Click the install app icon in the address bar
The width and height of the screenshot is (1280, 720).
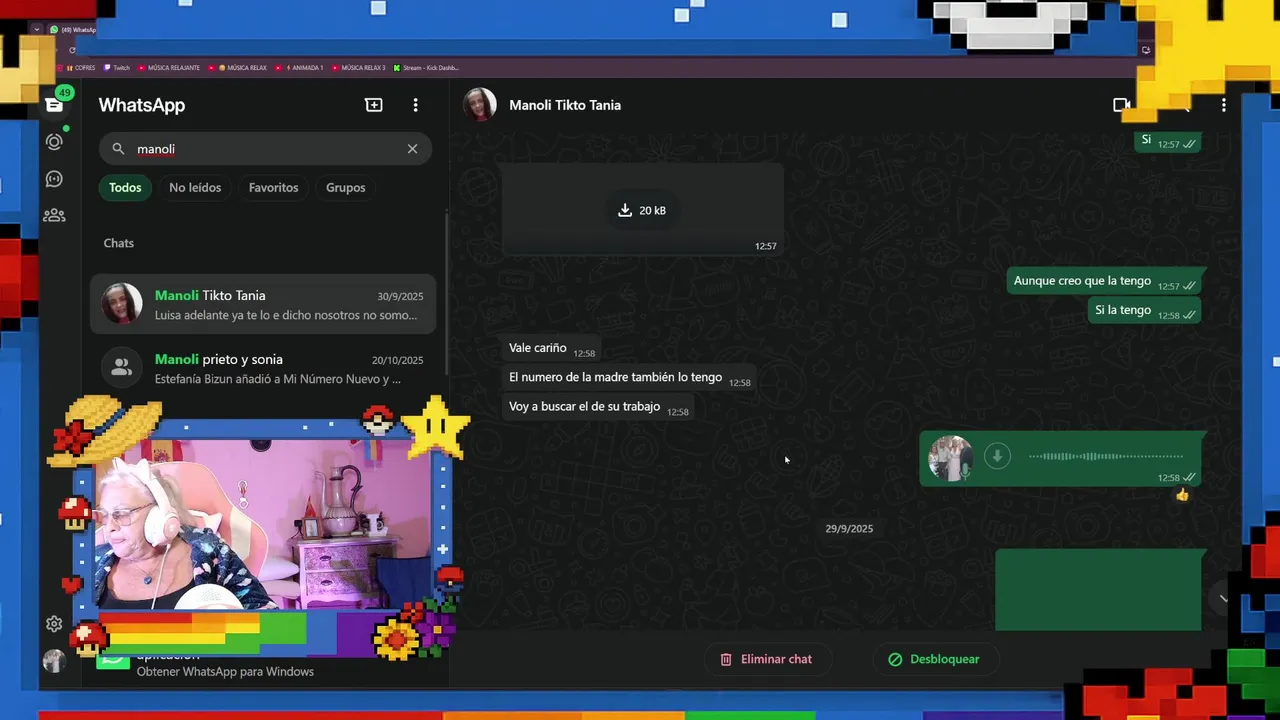tap(1146, 49)
